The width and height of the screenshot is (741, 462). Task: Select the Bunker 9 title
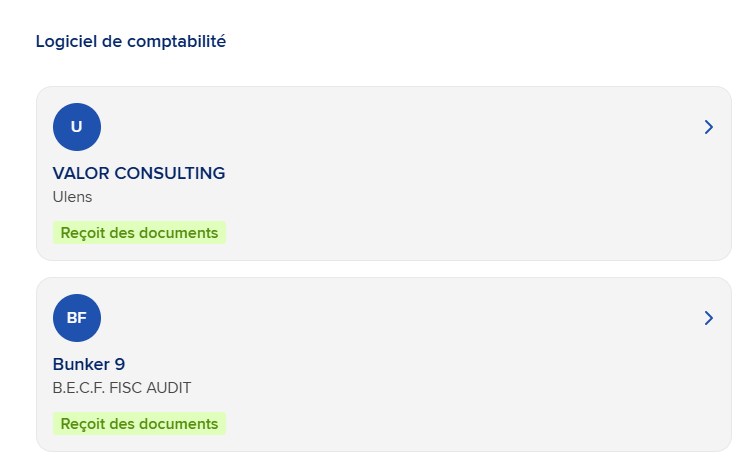[x=89, y=364]
